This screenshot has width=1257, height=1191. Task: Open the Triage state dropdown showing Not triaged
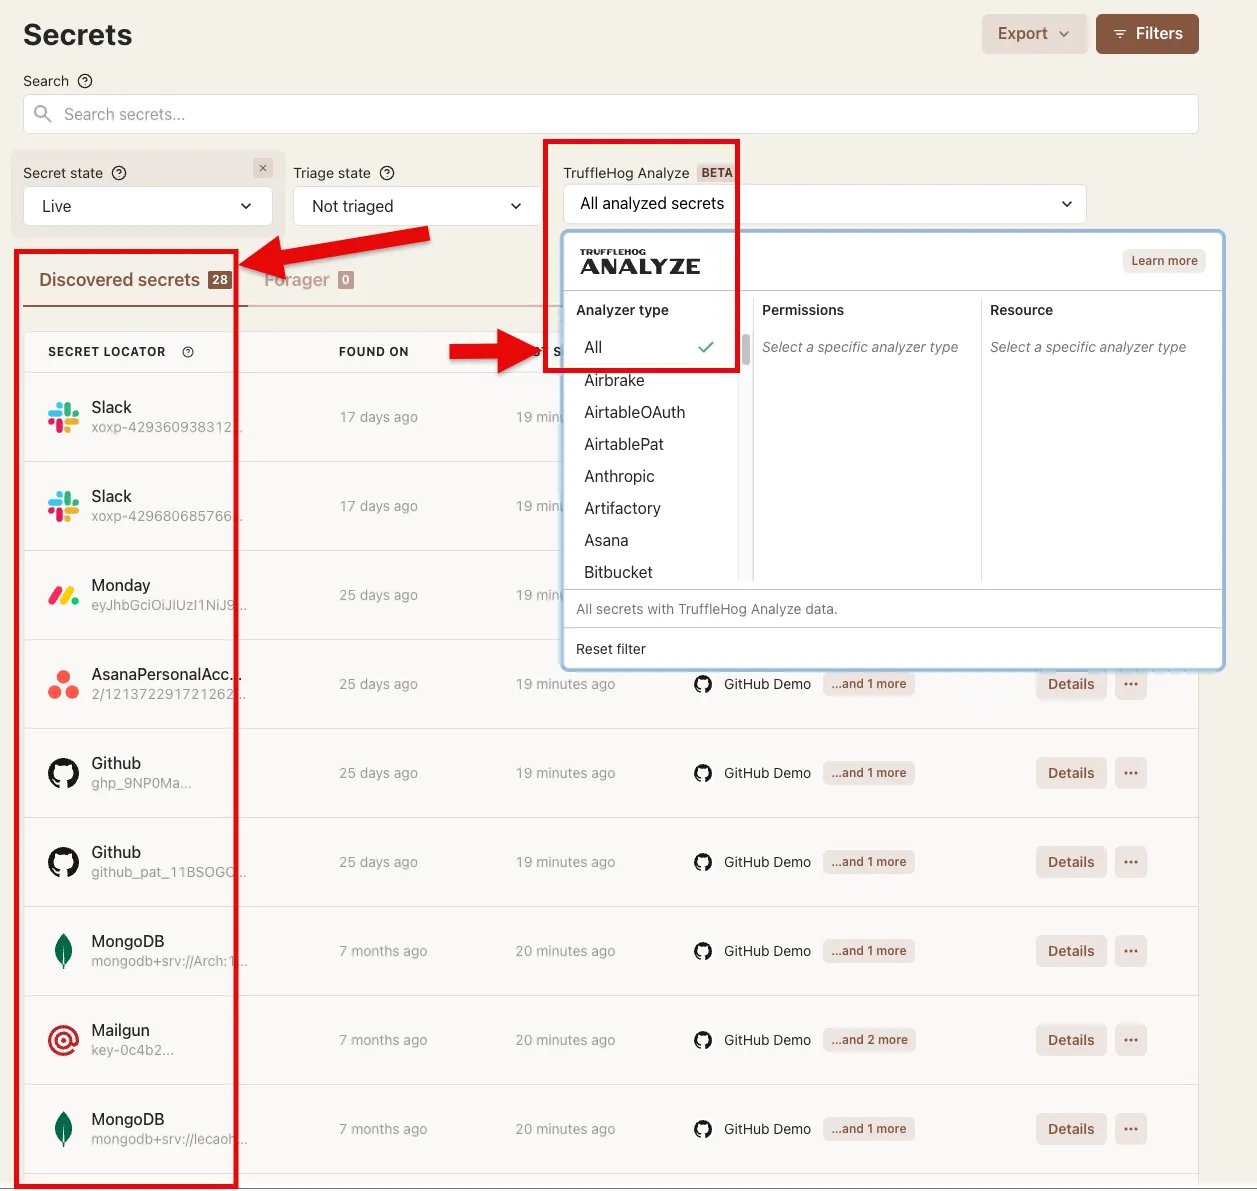[x=418, y=206]
